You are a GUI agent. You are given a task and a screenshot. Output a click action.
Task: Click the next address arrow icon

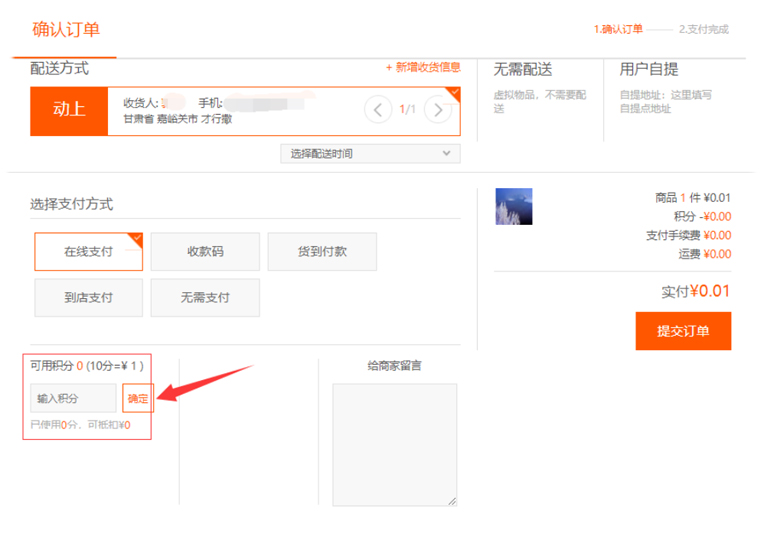coord(437,109)
